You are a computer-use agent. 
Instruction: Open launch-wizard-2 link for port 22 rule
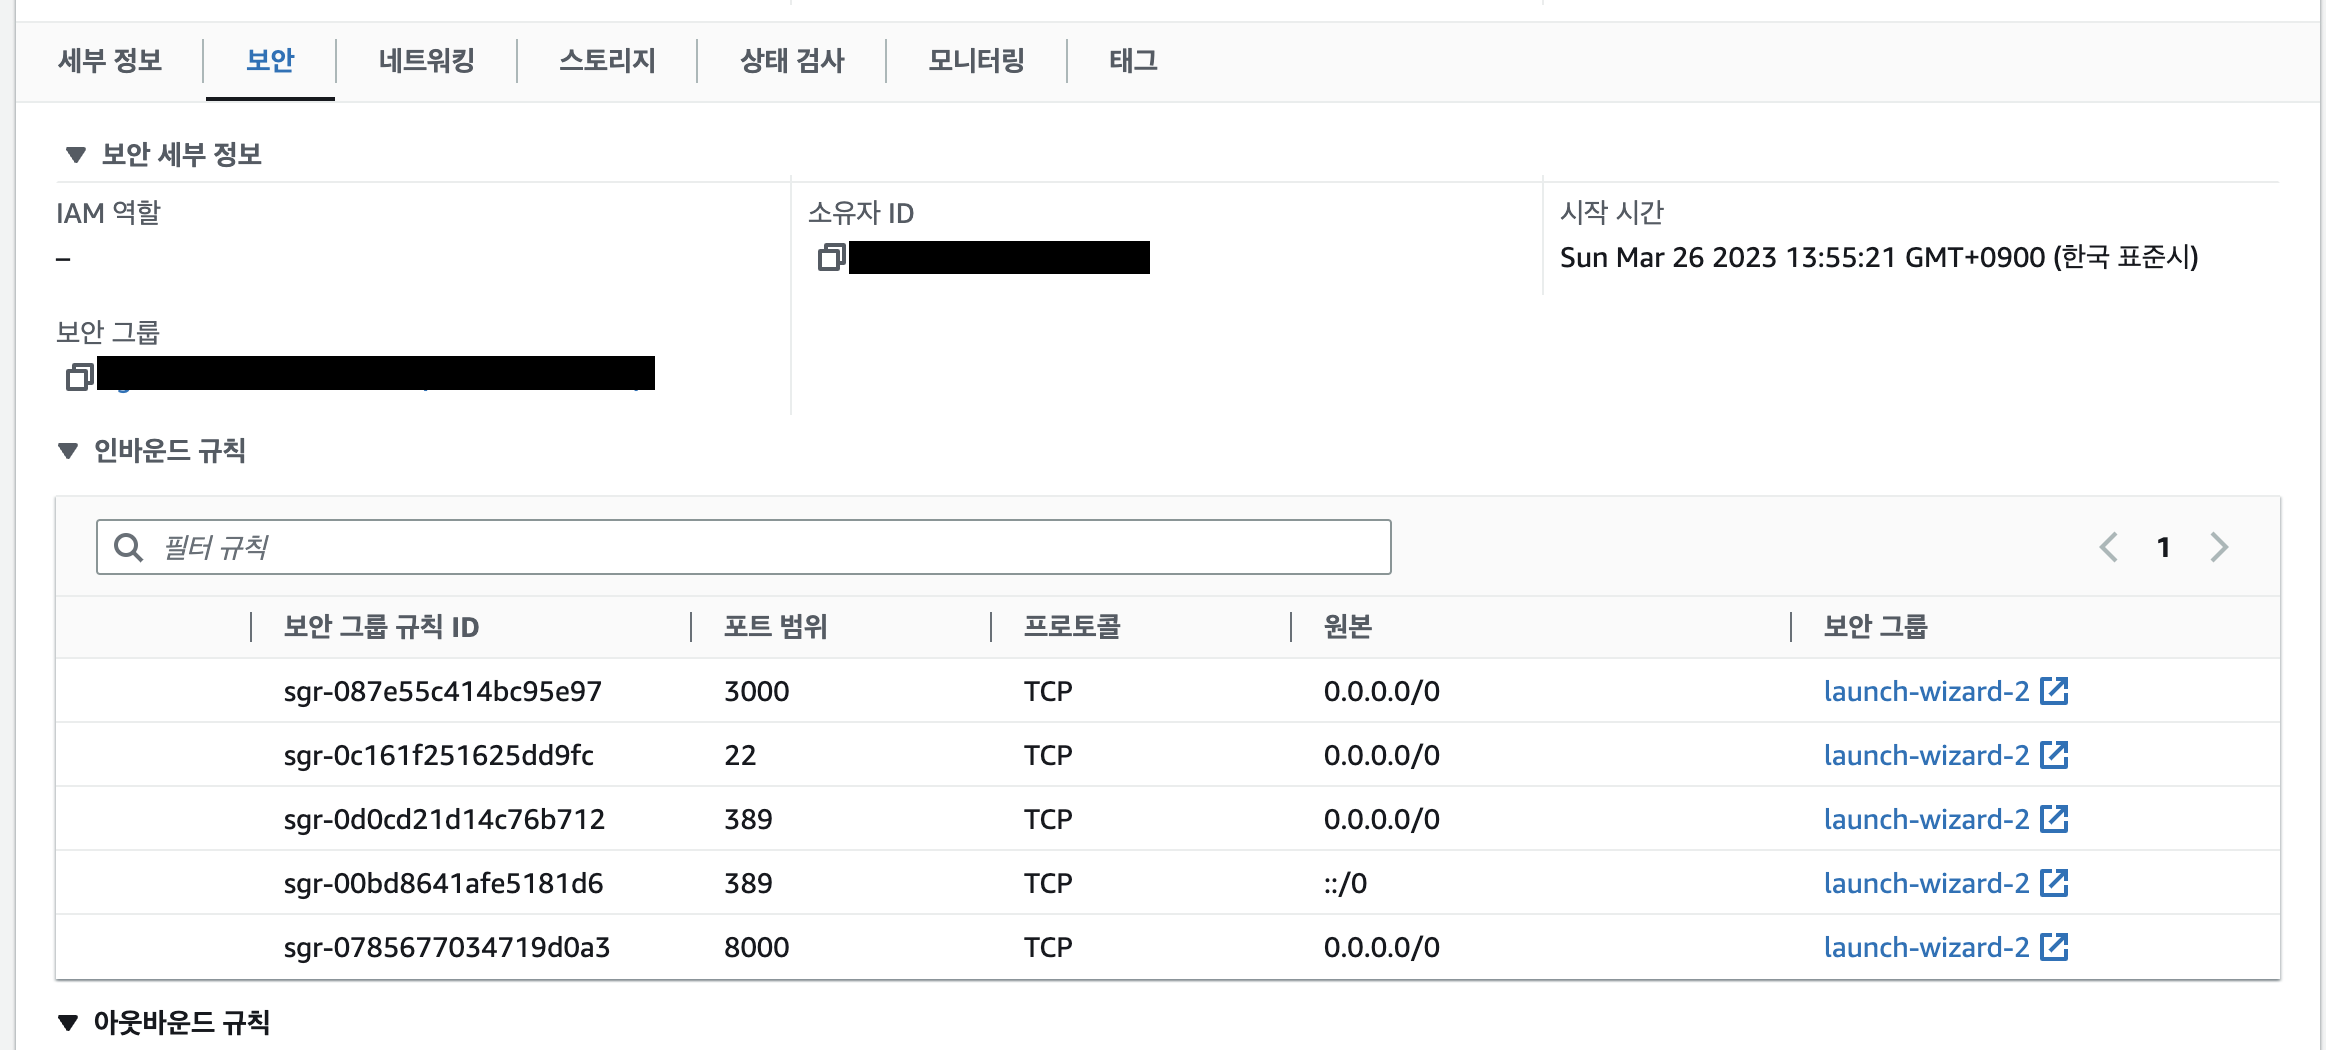pyautogui.click(x=1927, y=755)
